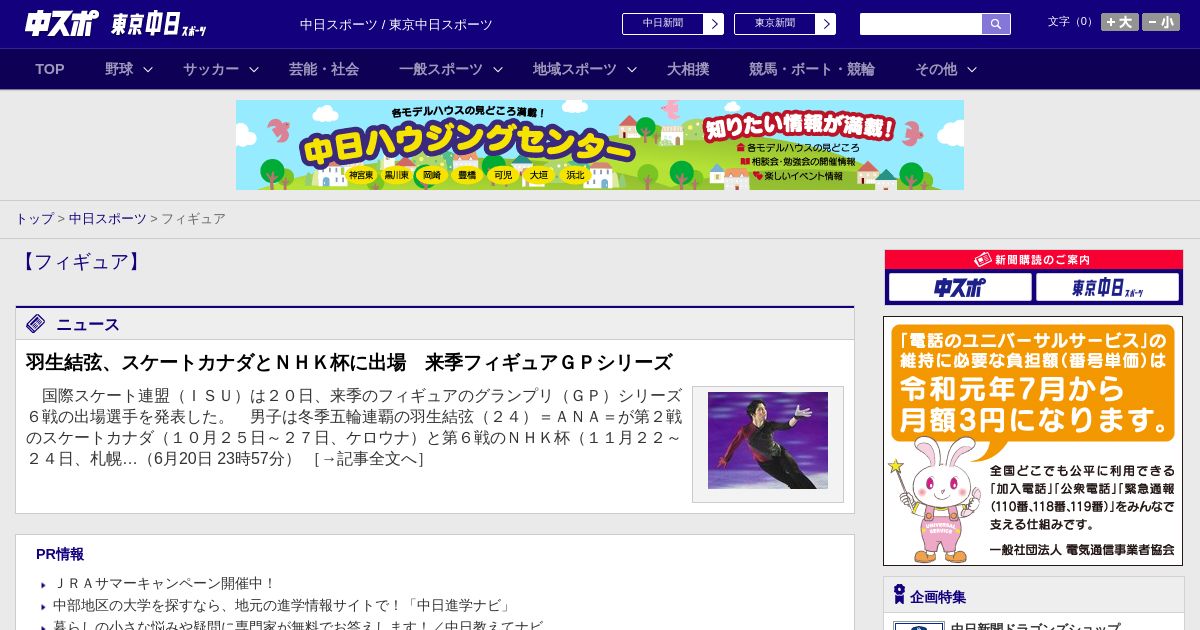Click 東京中日スポーツ subscription button in sidebar
This screenshot has height=630, width=1200.
click(1108, 288)
